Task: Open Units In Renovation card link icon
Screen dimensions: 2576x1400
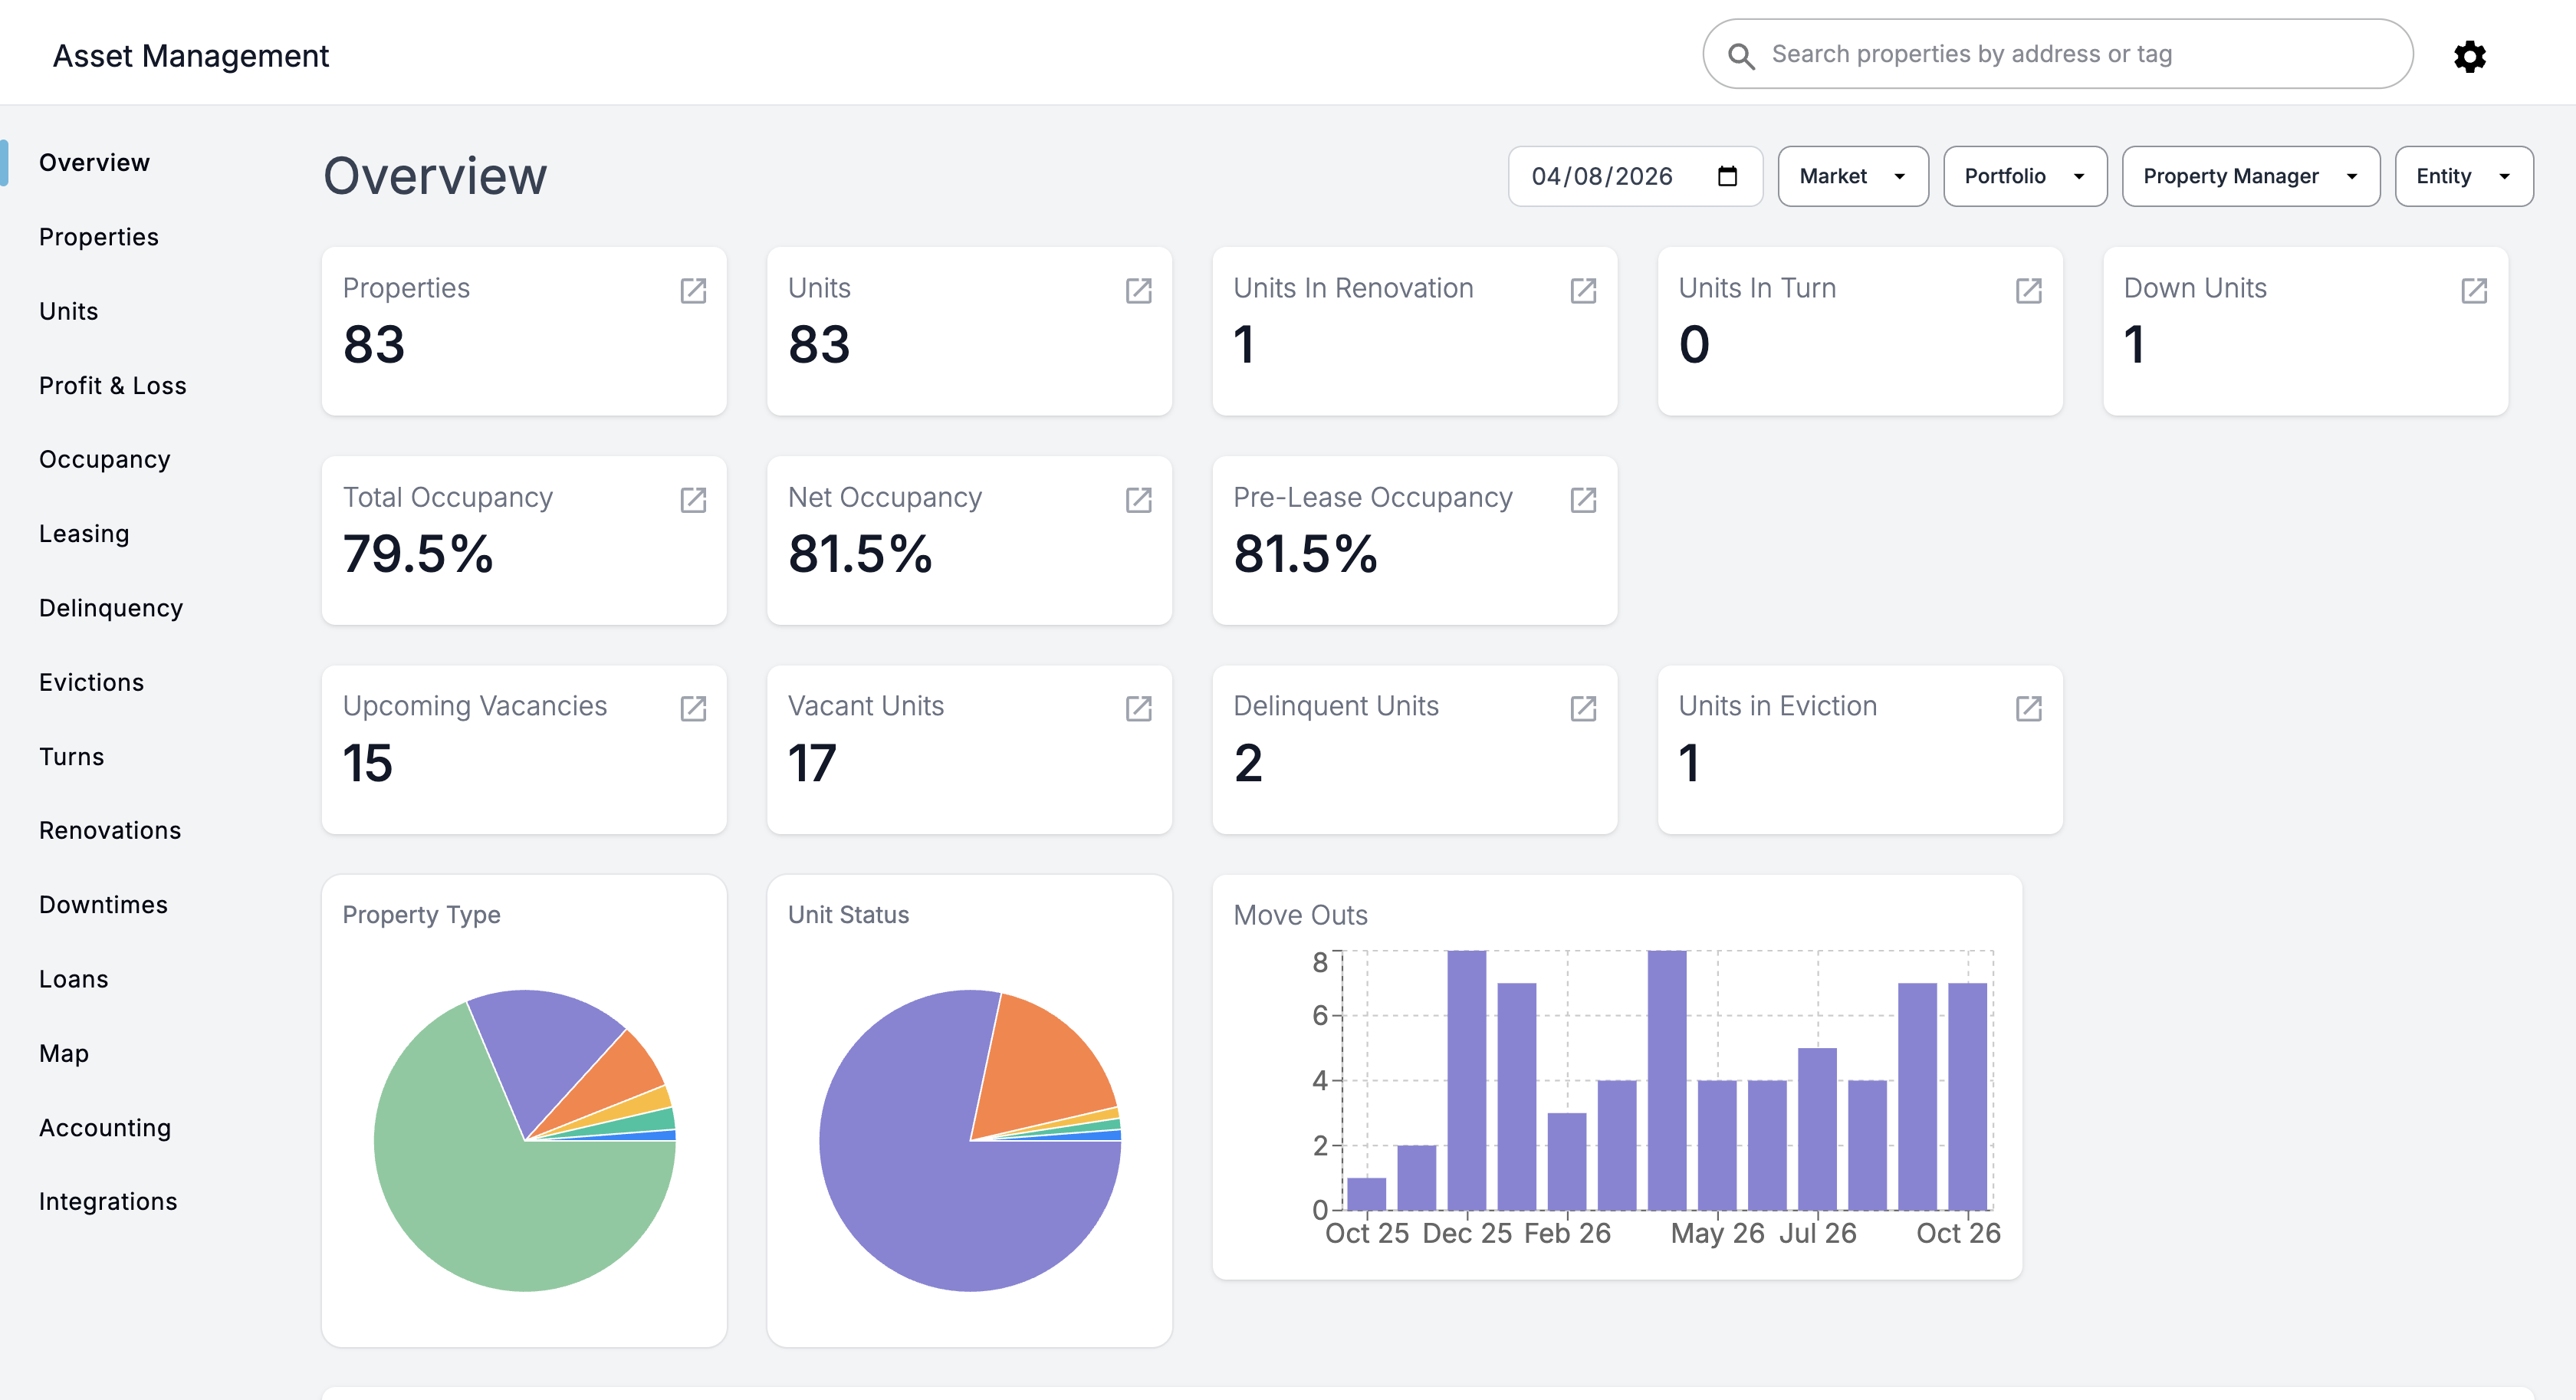Action: click(x=1583, y=291)
